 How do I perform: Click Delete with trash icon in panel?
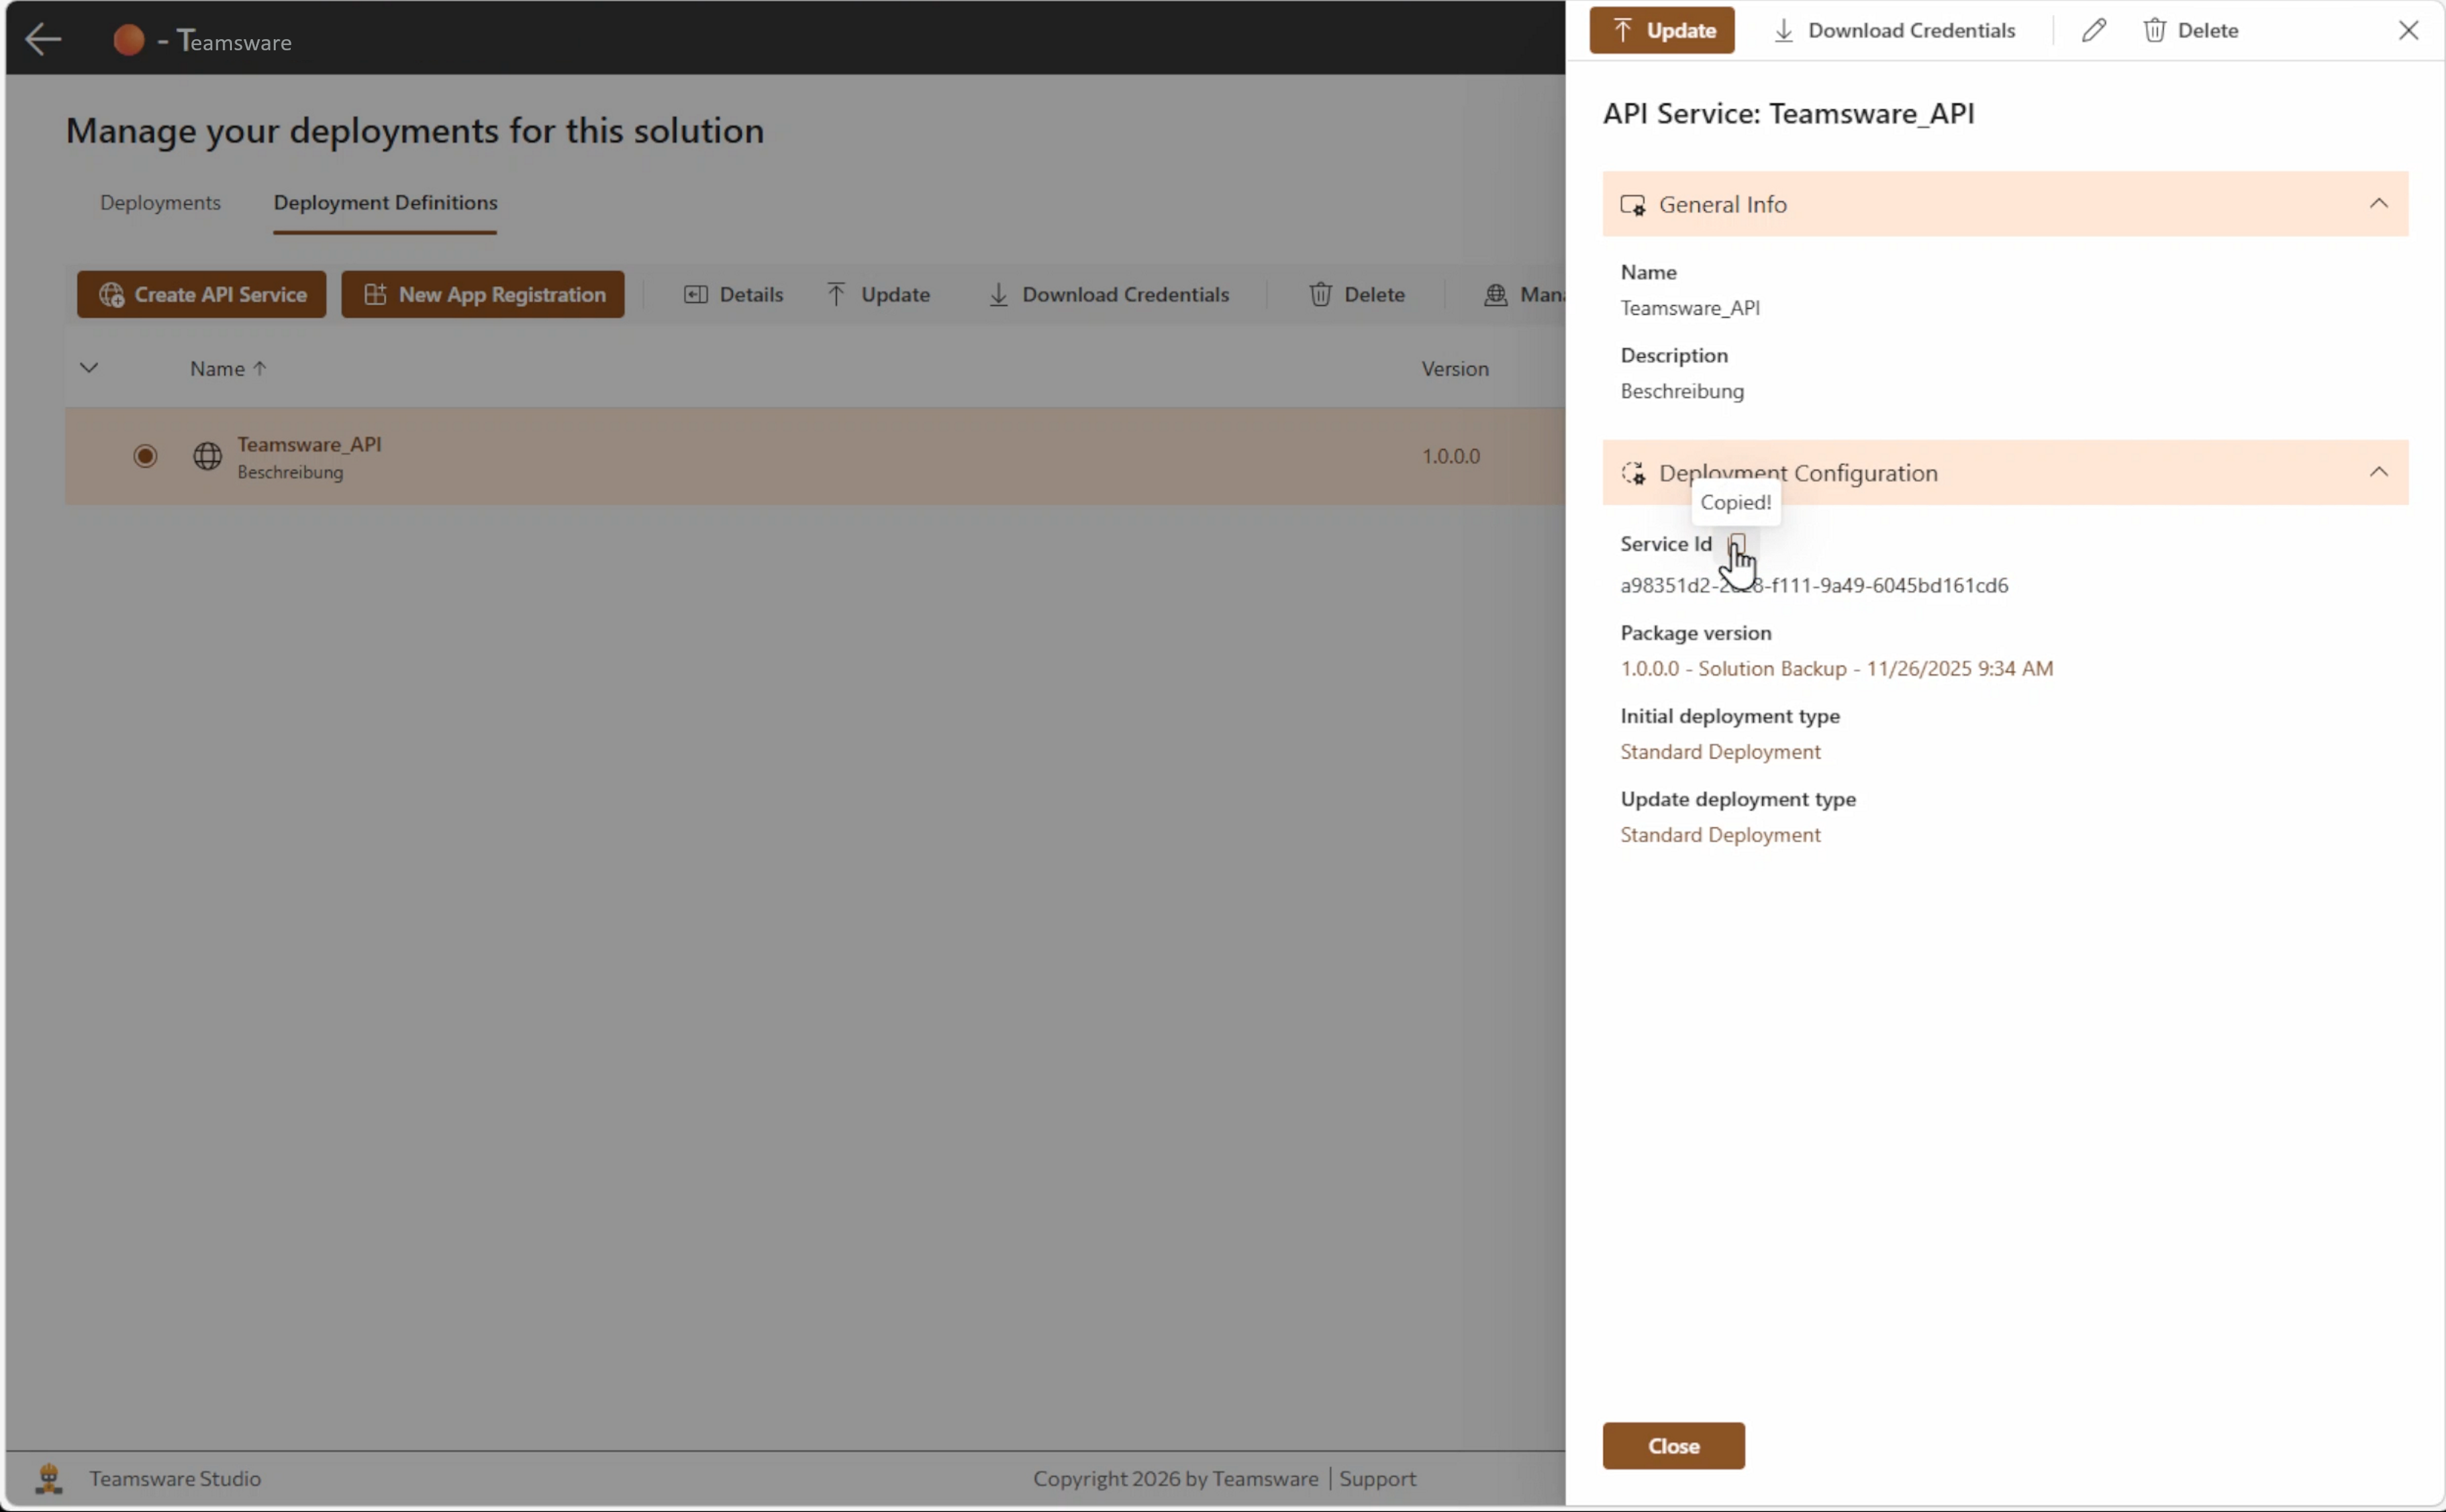click(2190, 30)
